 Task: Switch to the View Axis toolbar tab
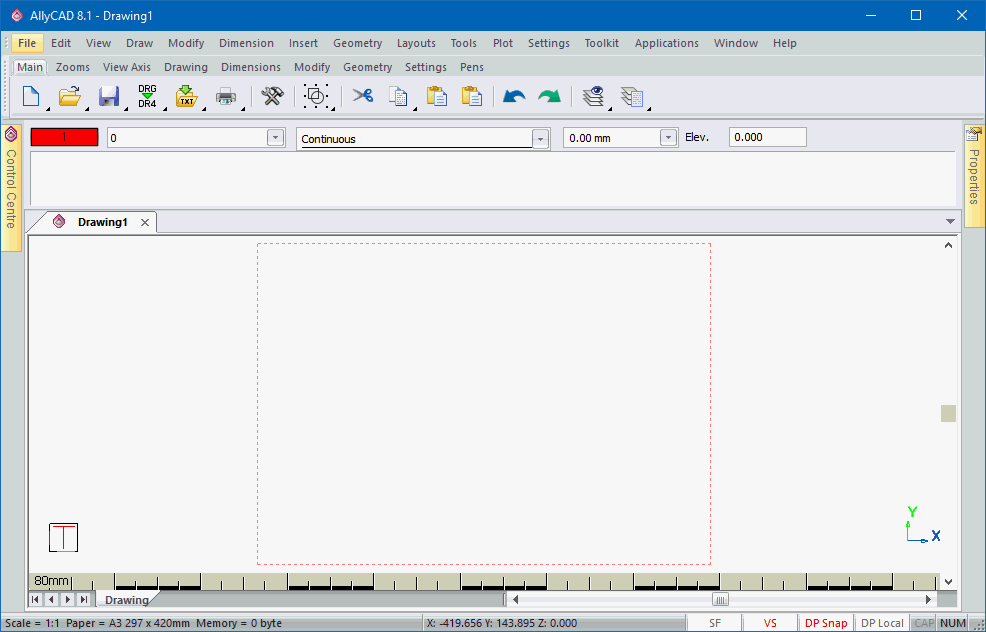127,67
